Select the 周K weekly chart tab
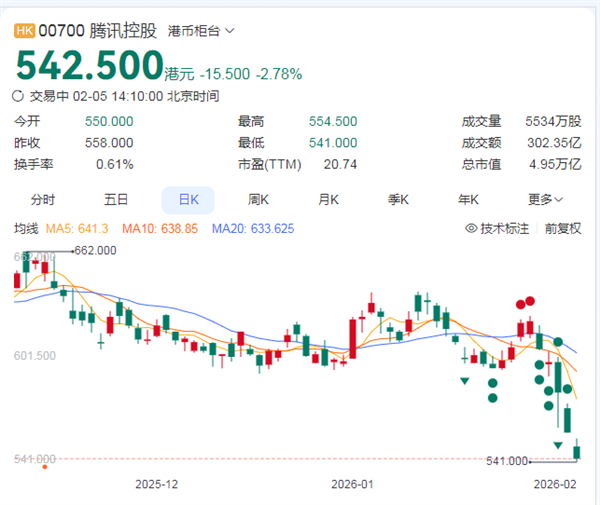600x505 pixels. [259, 199]
